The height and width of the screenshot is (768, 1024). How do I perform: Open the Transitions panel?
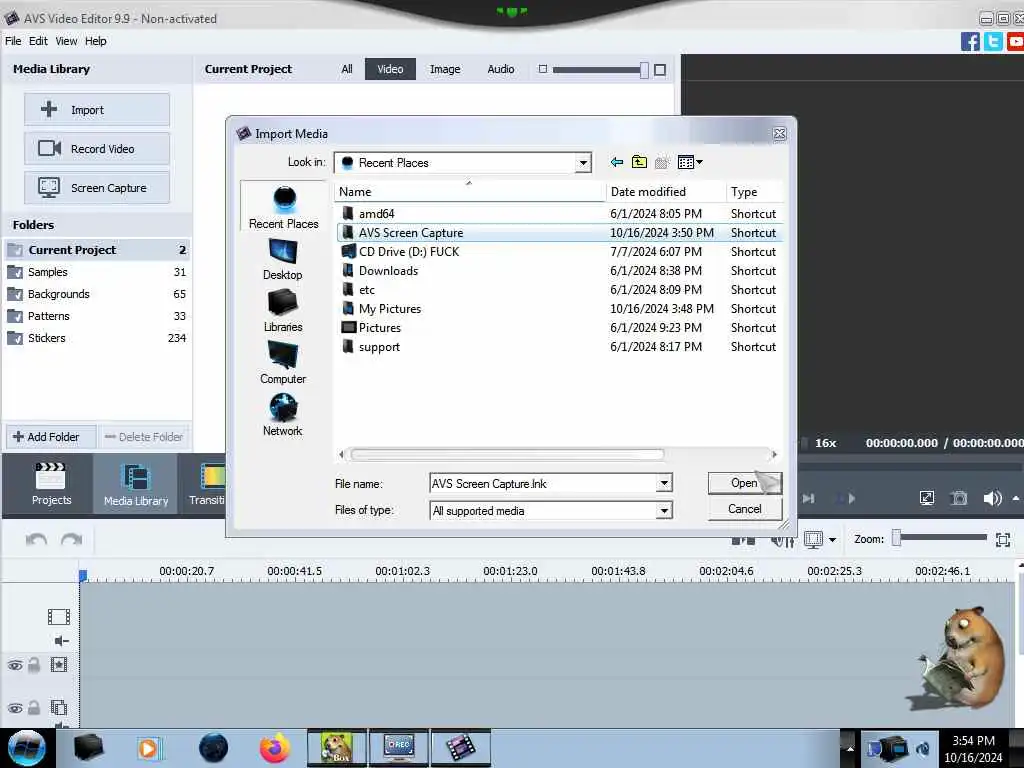tap(204, 484)
